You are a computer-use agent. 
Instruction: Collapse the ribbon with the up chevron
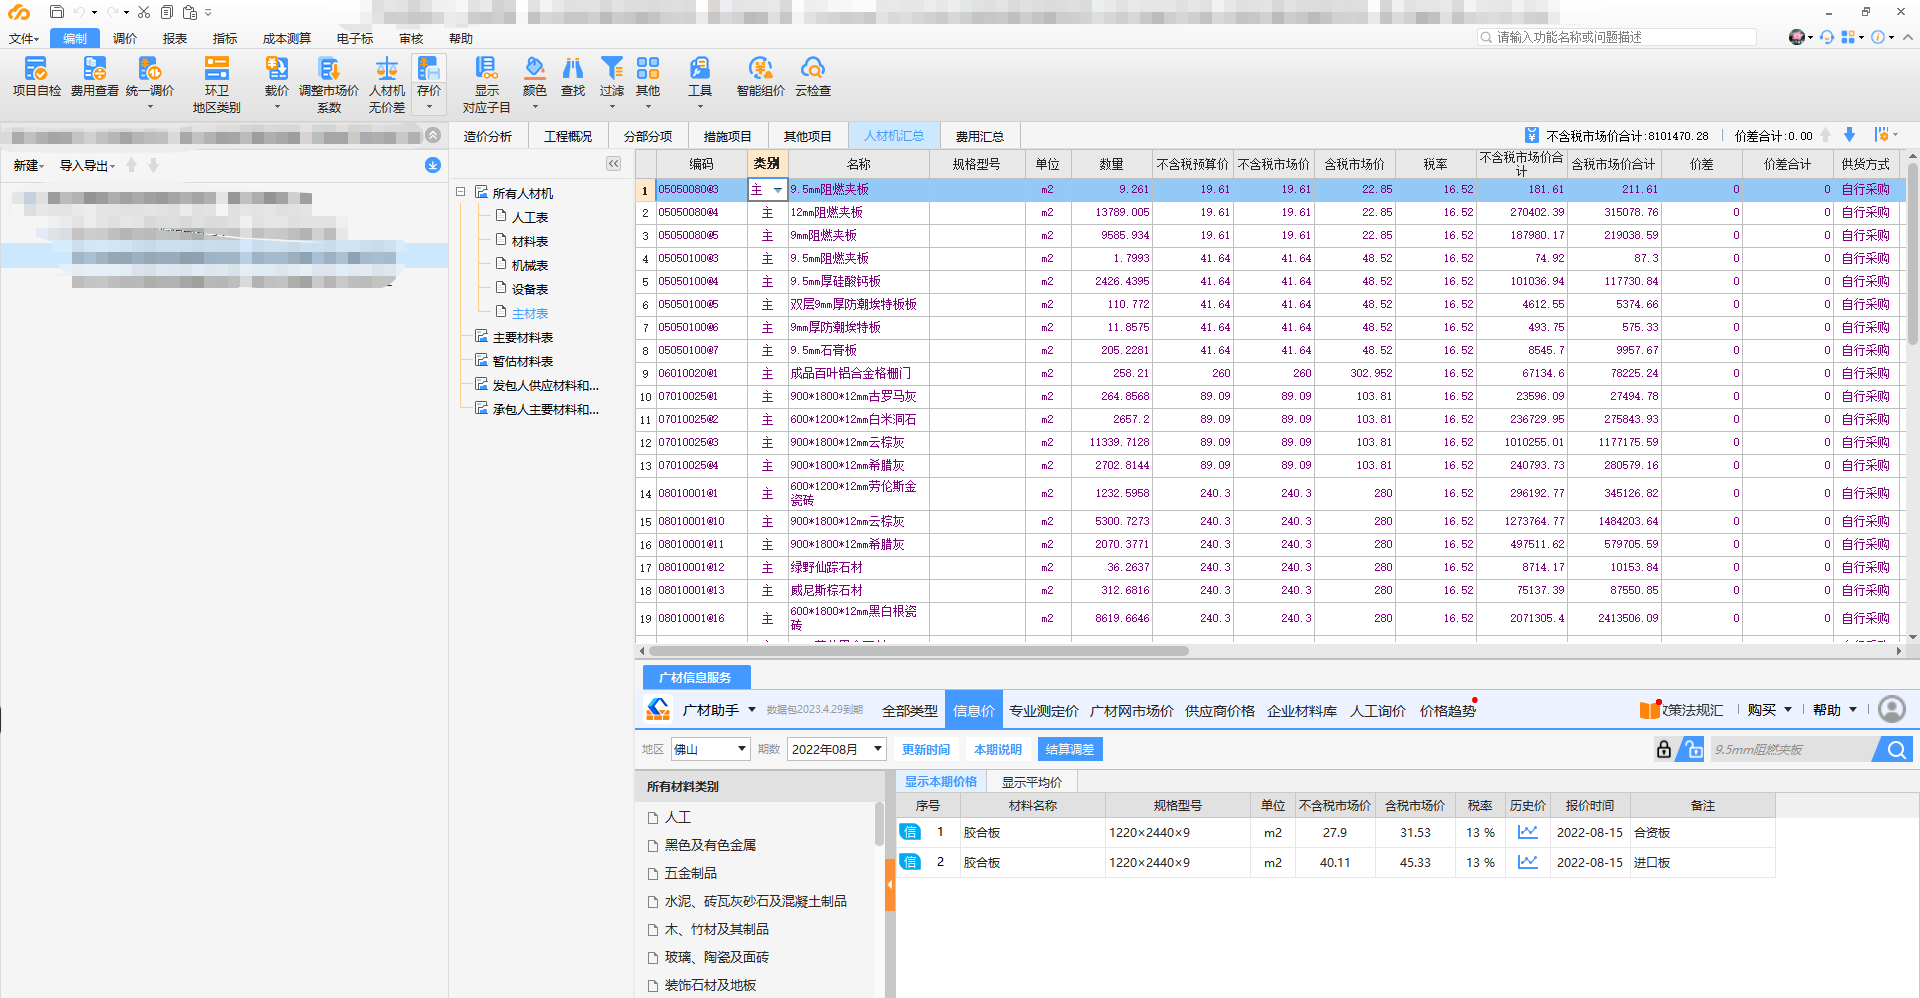pyautogui.click(x=1908, y=37)
